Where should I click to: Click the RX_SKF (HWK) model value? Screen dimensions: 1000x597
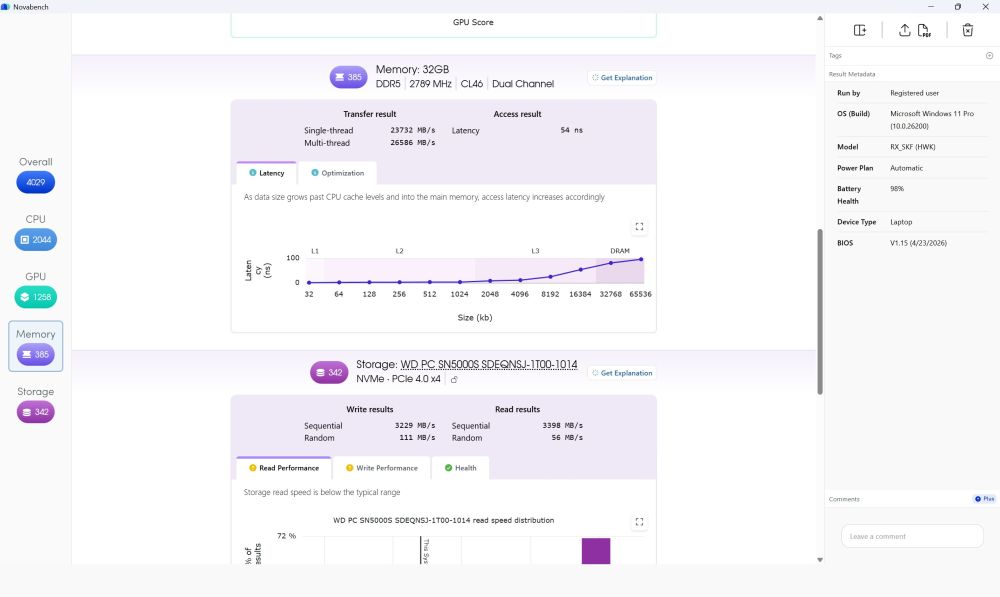(913, 147)
